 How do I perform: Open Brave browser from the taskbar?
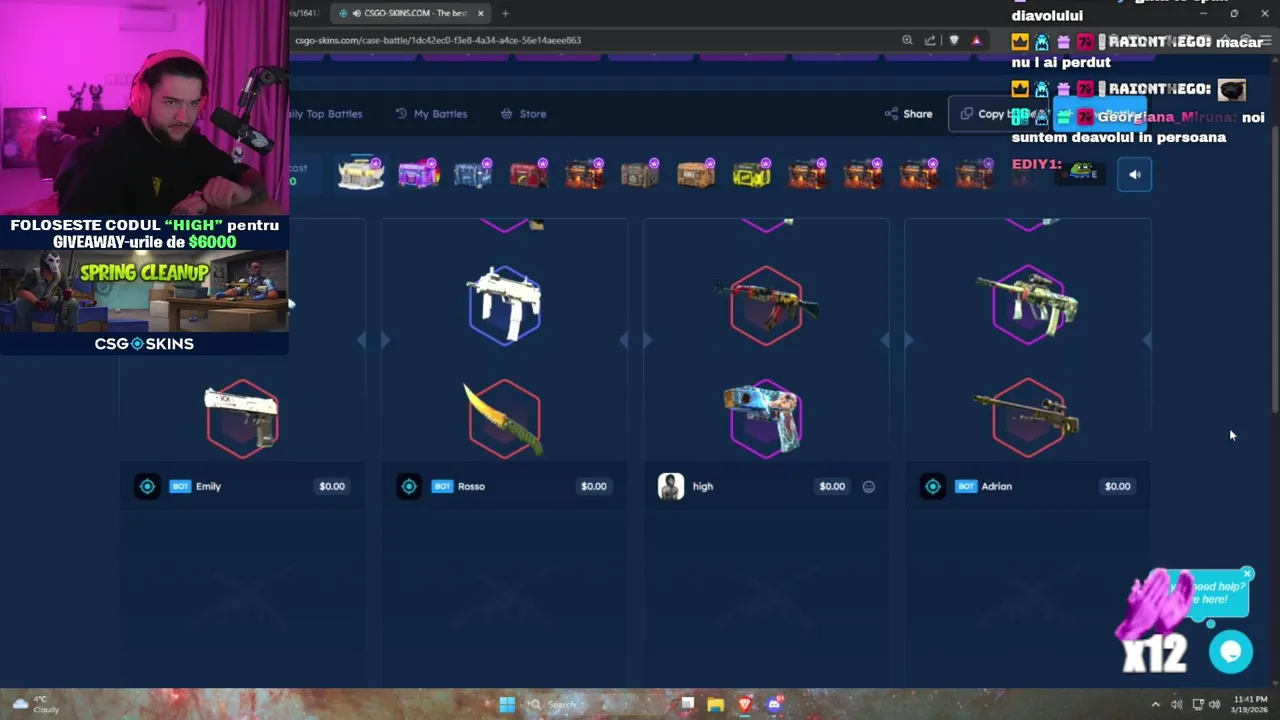pos(745,704)
